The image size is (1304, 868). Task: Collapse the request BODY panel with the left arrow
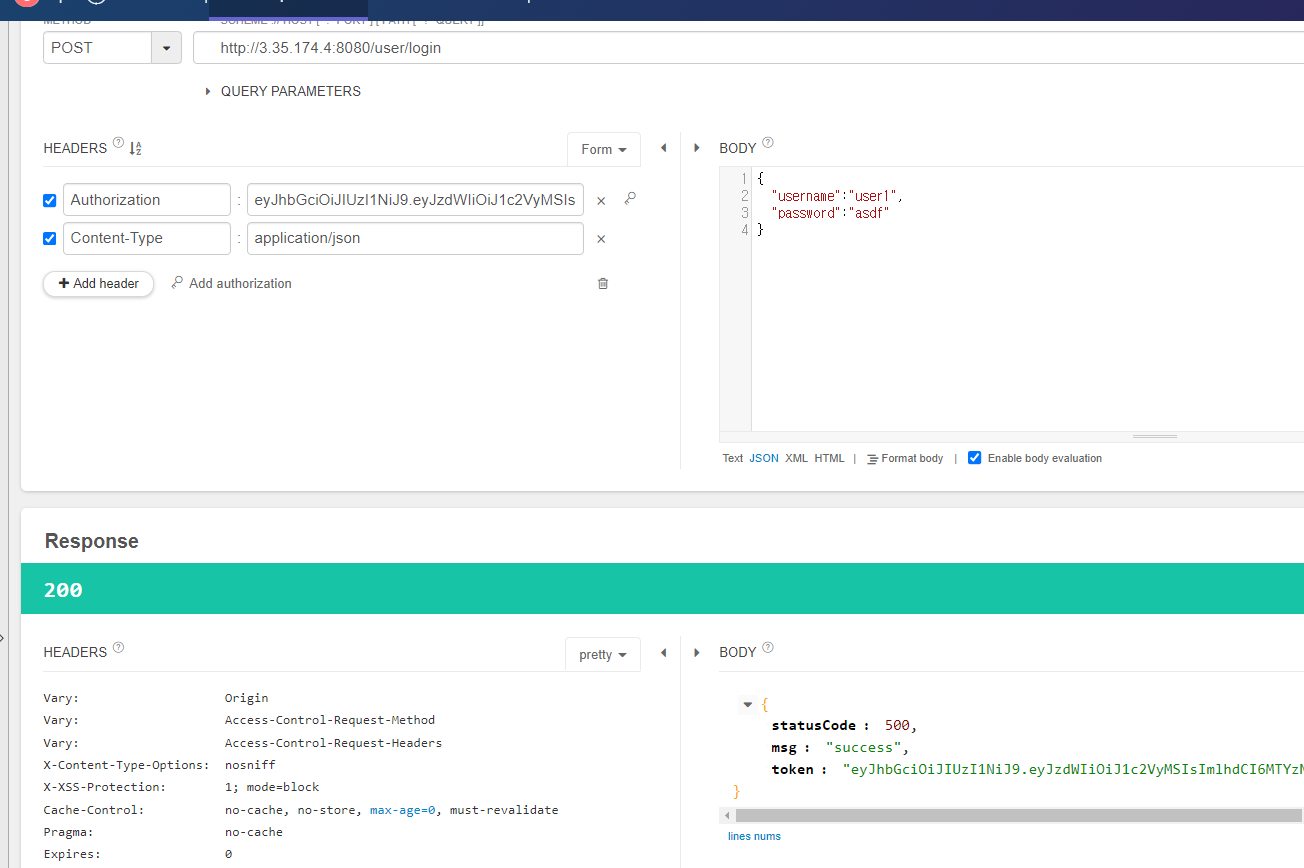pos(663,147)
